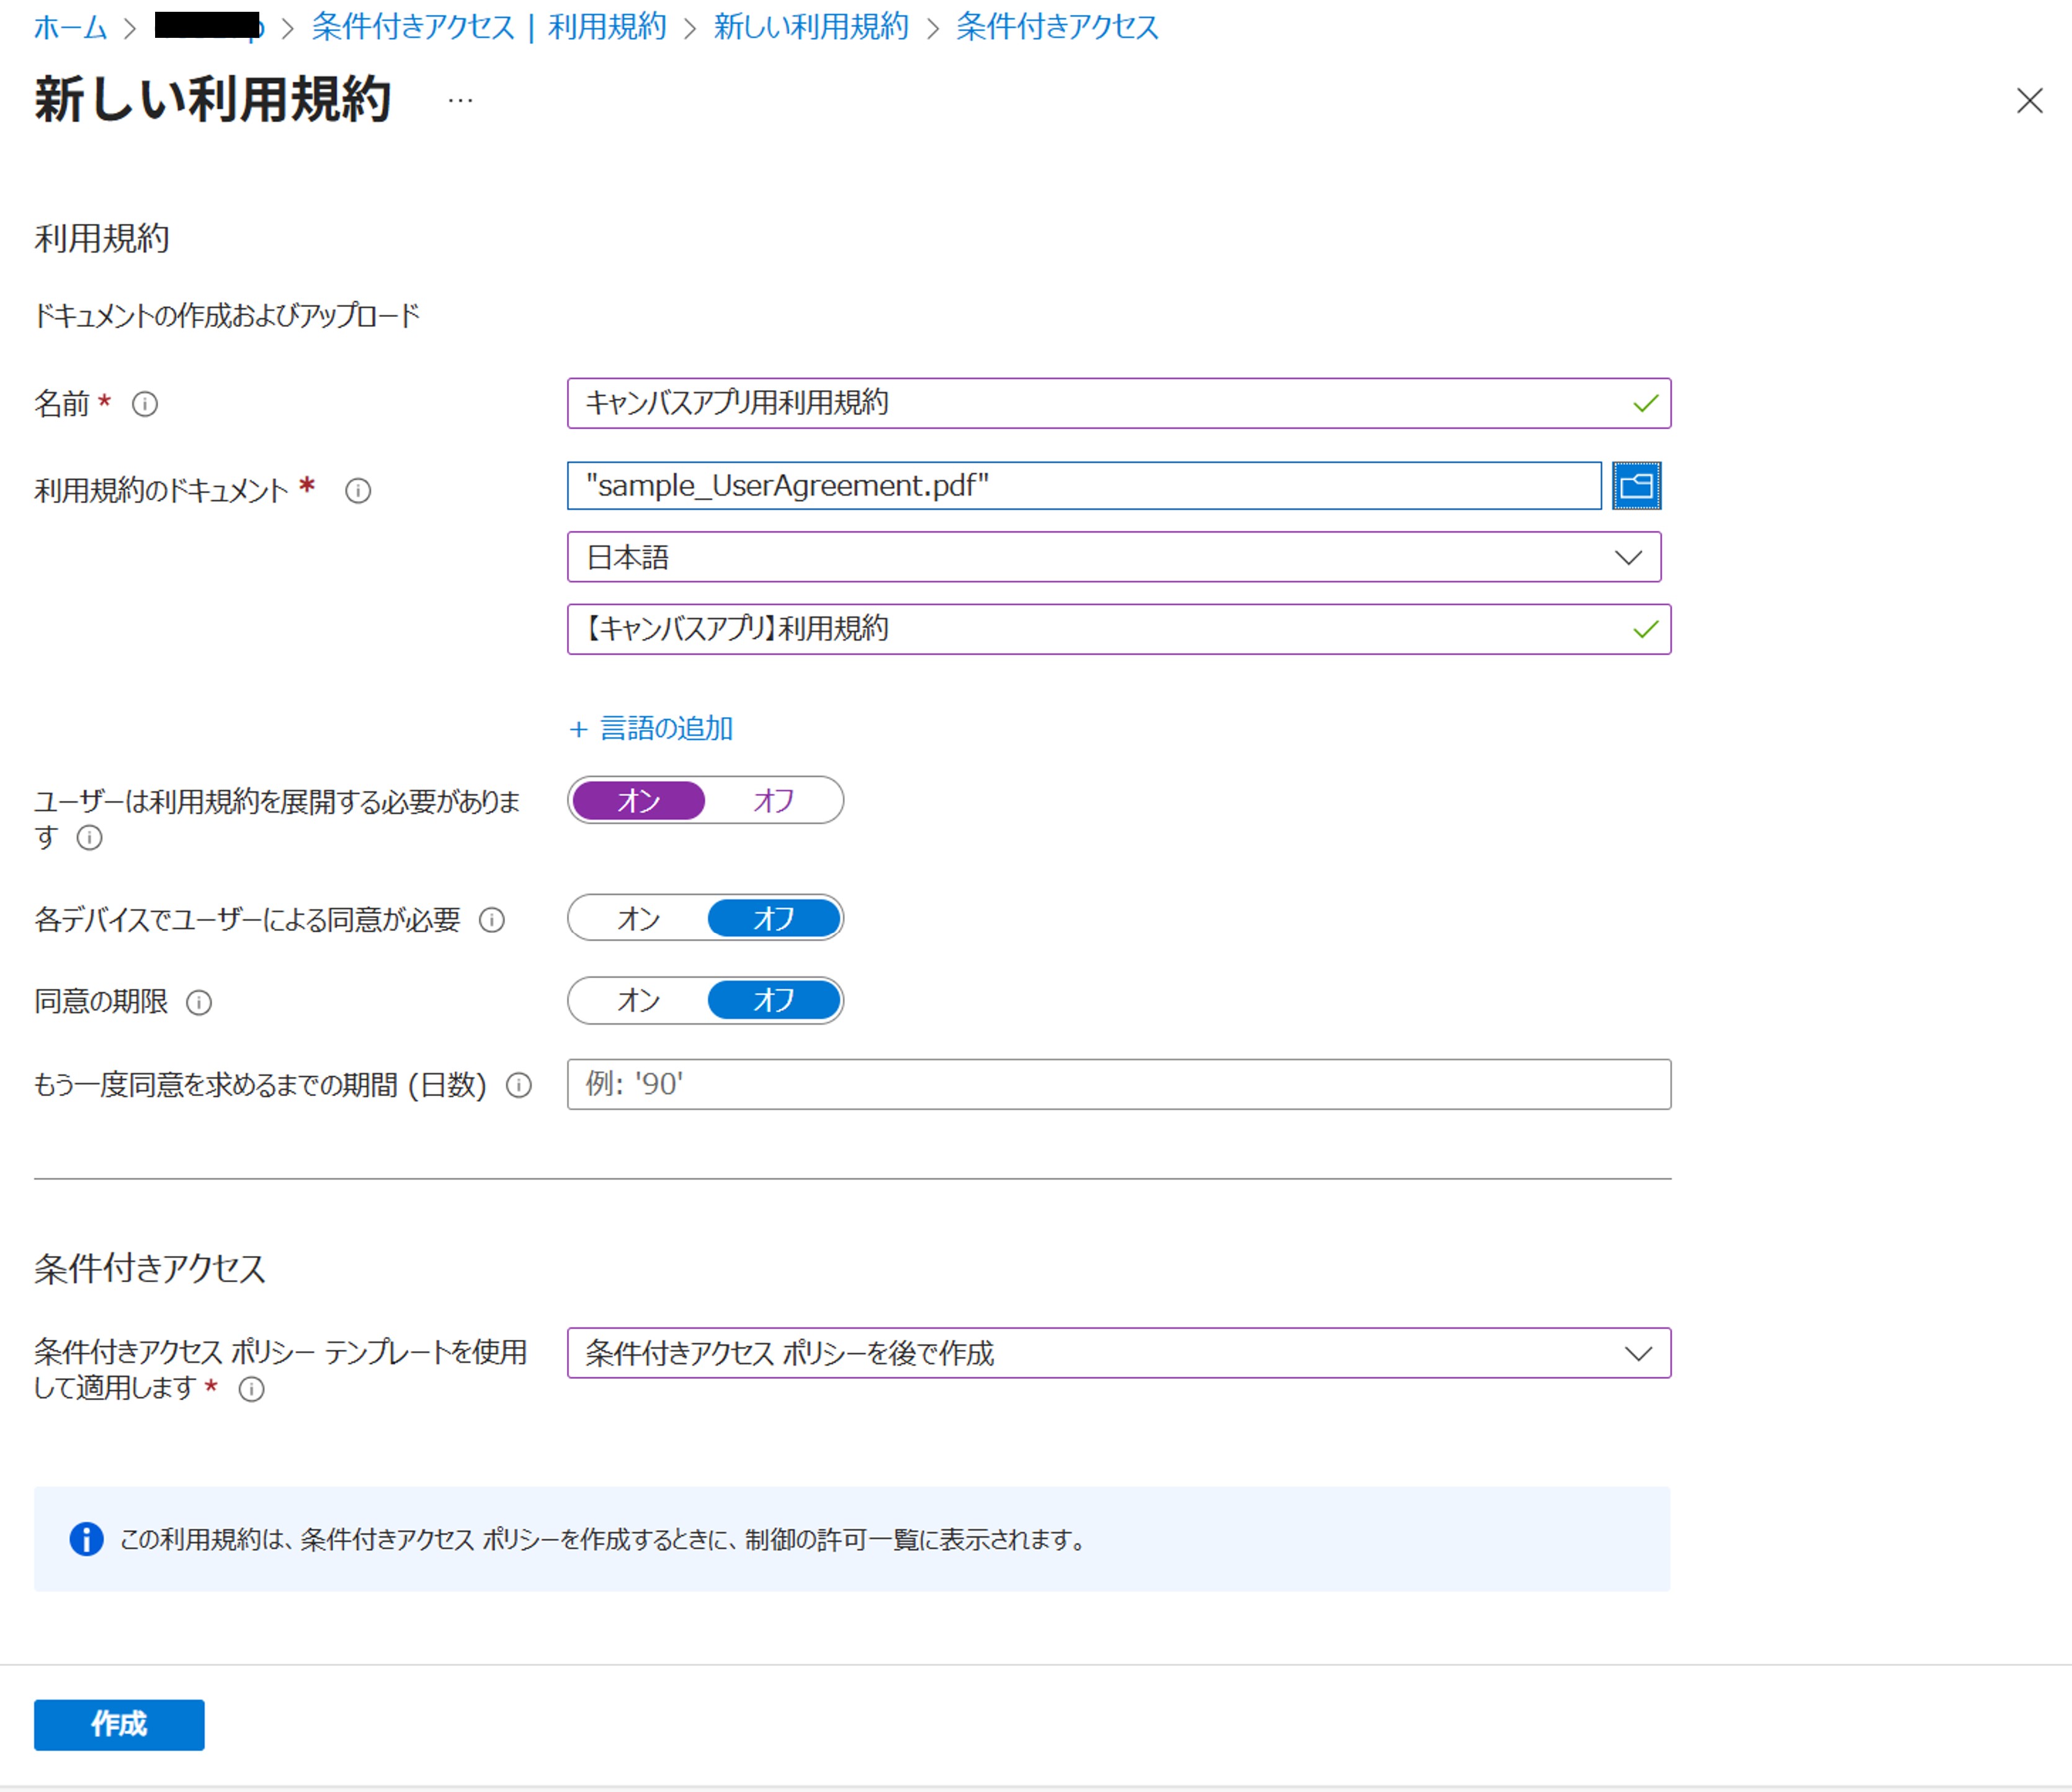2072x1792 pixels.
Task: Set 利用規約を展開する必要 toggle to オフ
Action: (773, 801)
